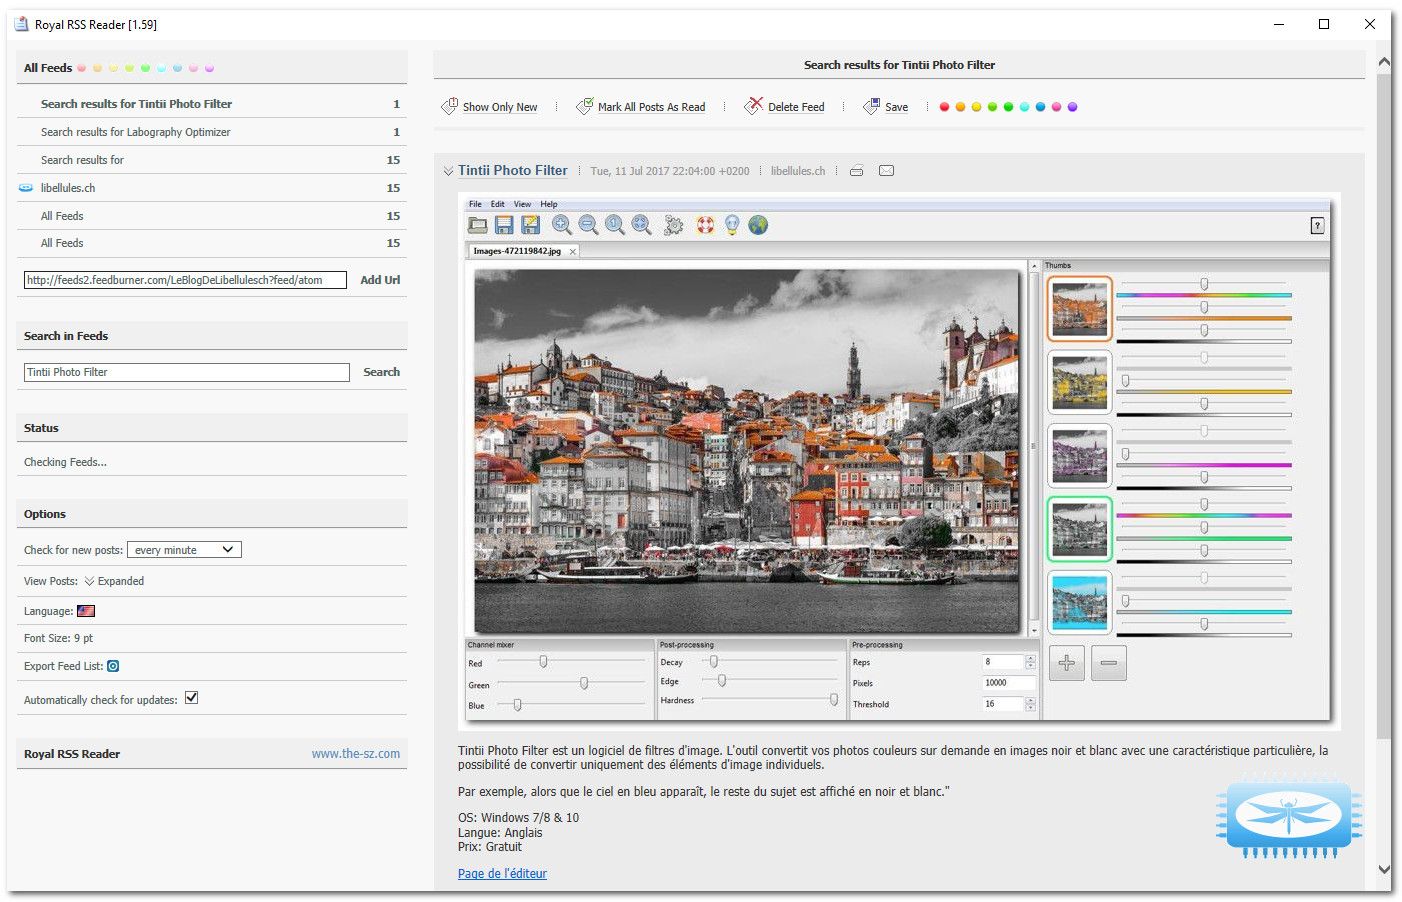1402x902 pixels.
Task: Click the Search in Feeds text field
Action: (x=186, y=372)
